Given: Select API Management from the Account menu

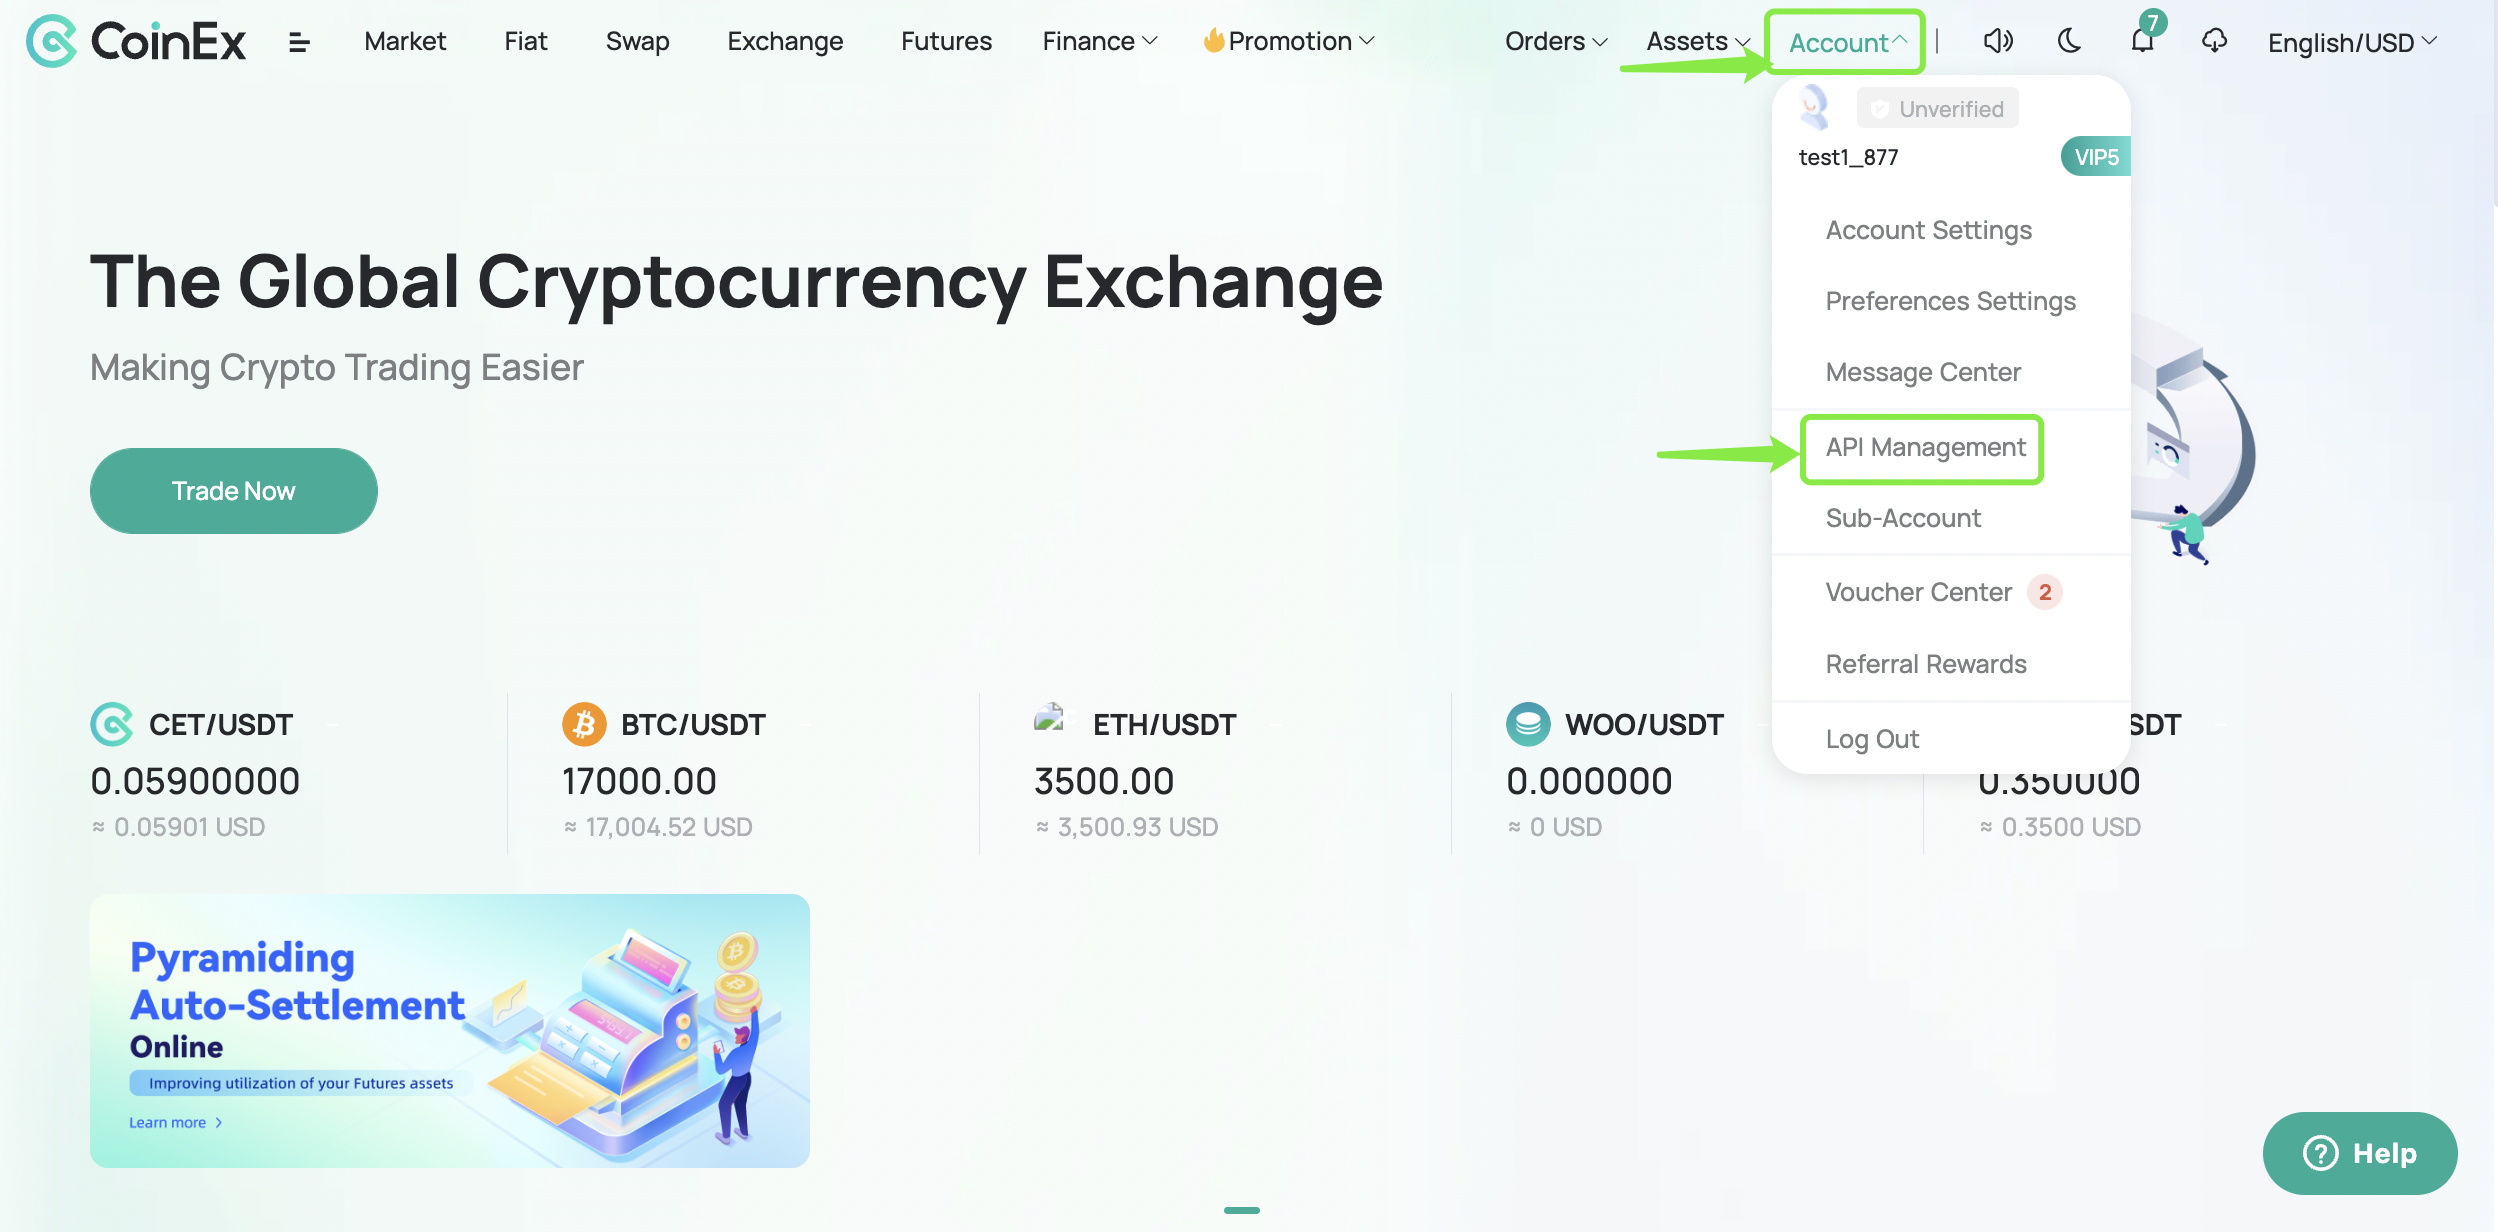Looking at the screenshot, I should pos(1922,448).
